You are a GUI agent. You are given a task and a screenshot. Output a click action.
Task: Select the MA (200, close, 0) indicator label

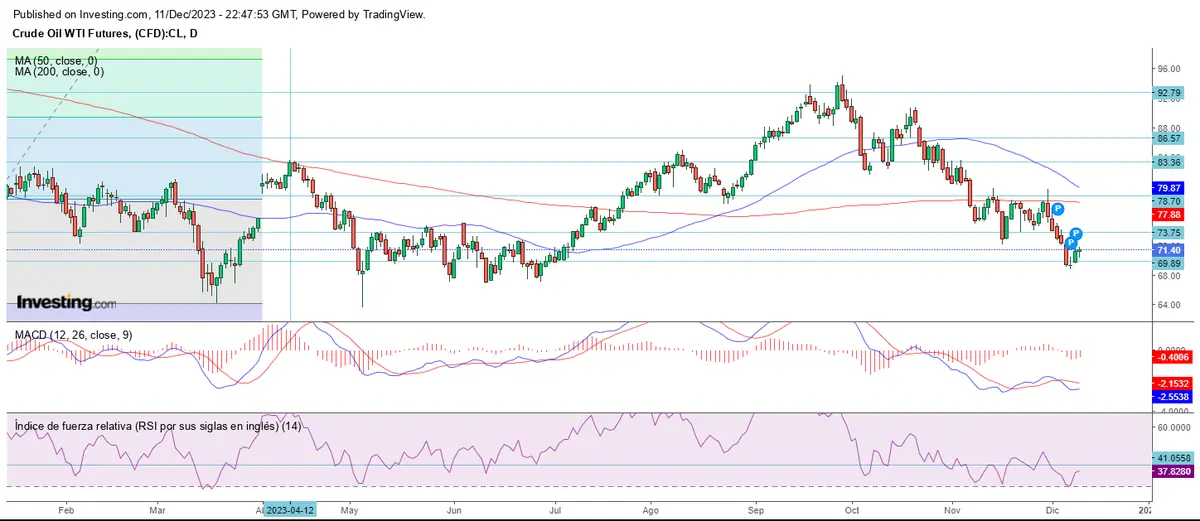[62, 72]
